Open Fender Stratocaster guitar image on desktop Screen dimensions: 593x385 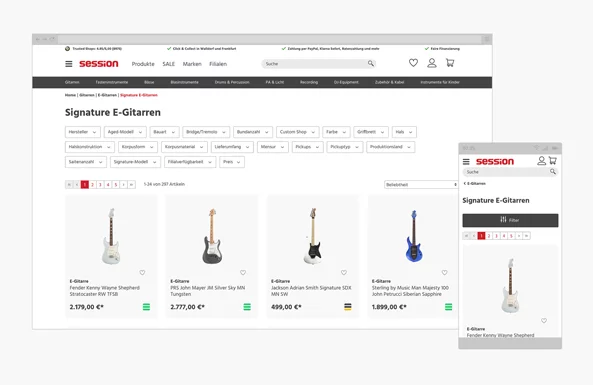tap(111, 236)
